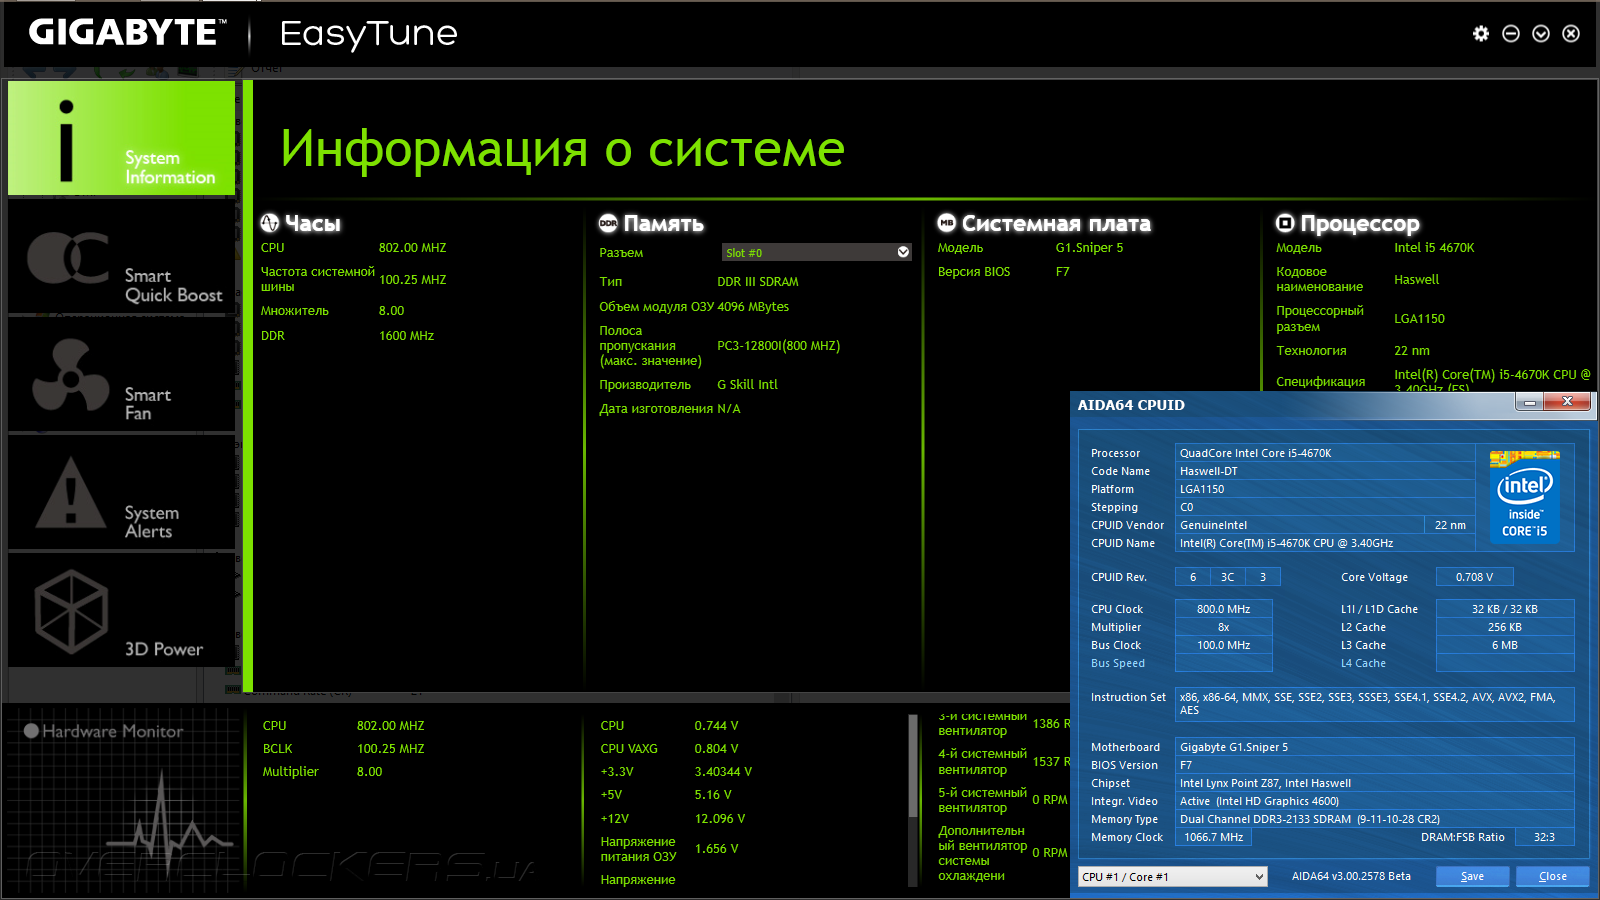The image size is (1600, 900).
Task: Click the +12V '12.096 V' reading
Action: tap(720, 819)
